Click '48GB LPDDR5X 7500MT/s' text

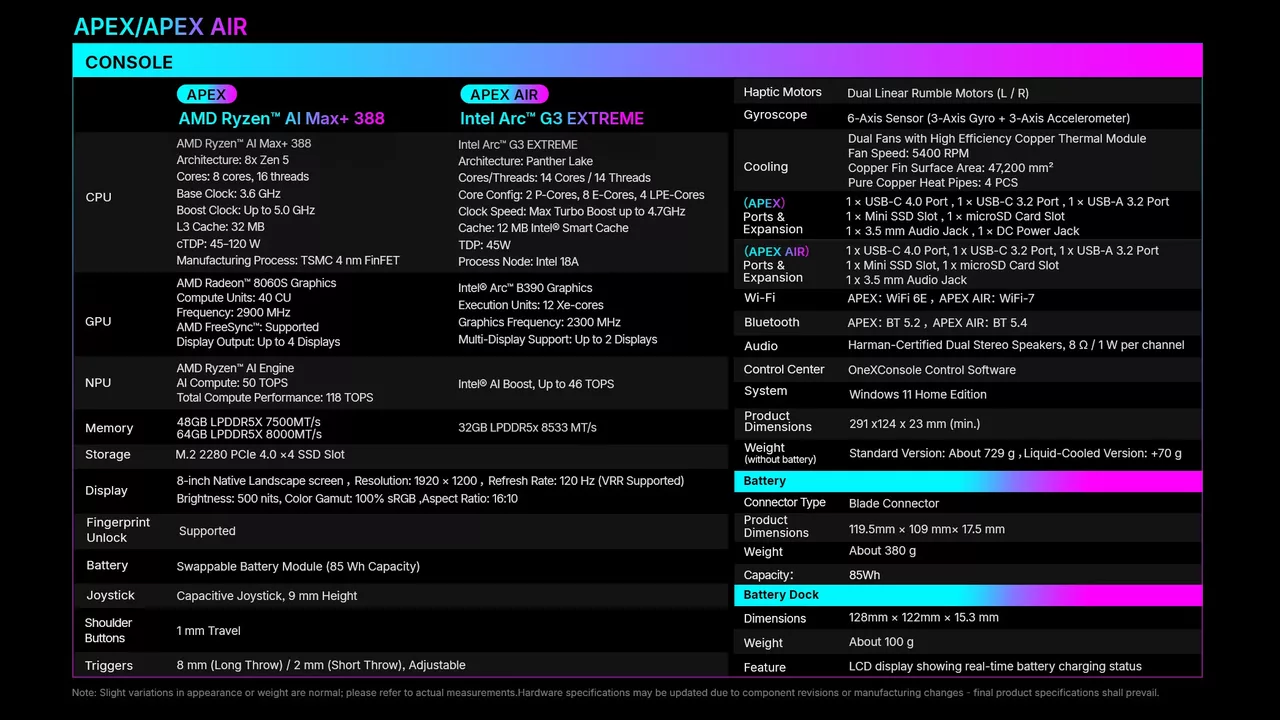[x=249, y=421]
